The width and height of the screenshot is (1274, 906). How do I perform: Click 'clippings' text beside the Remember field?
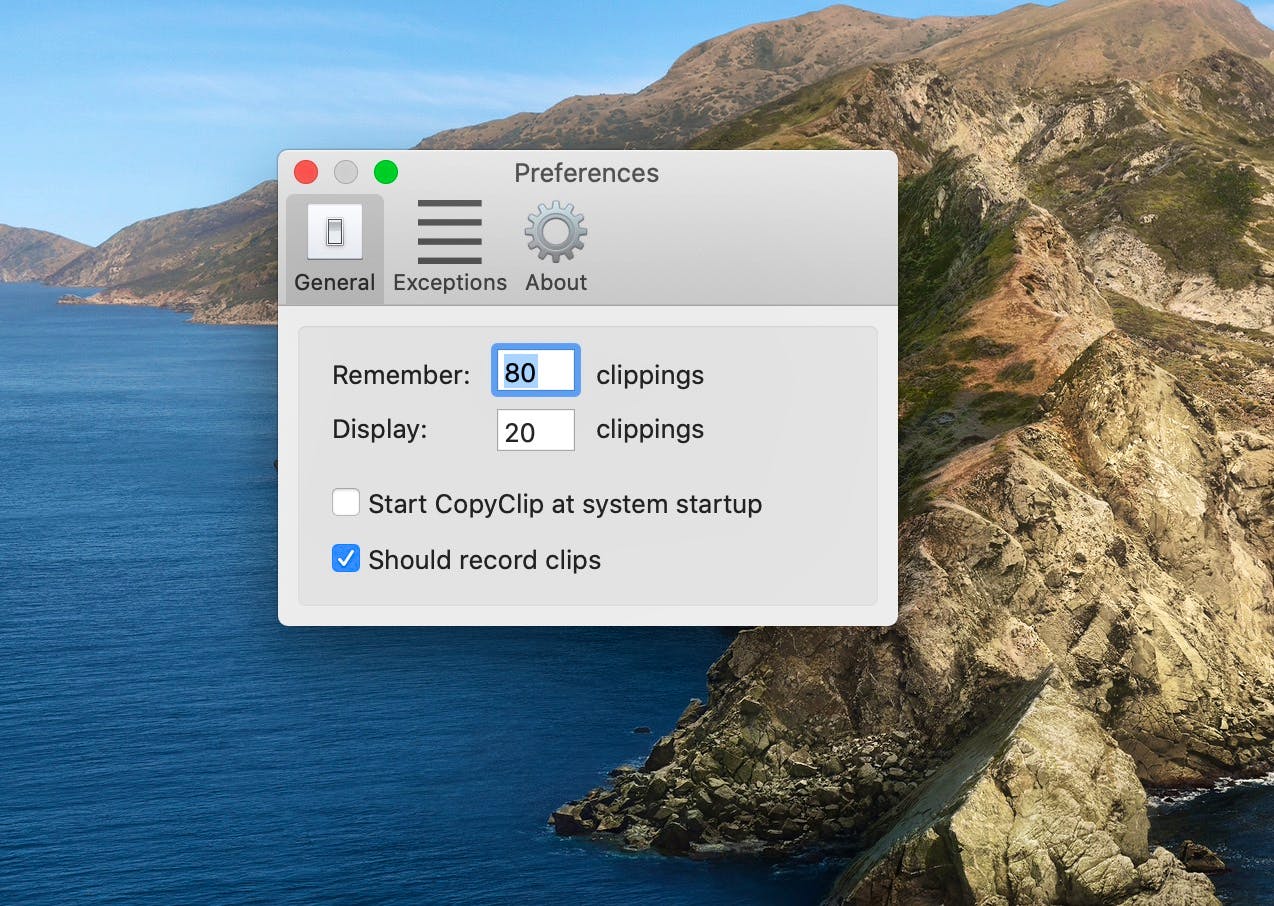pos(650,375)
